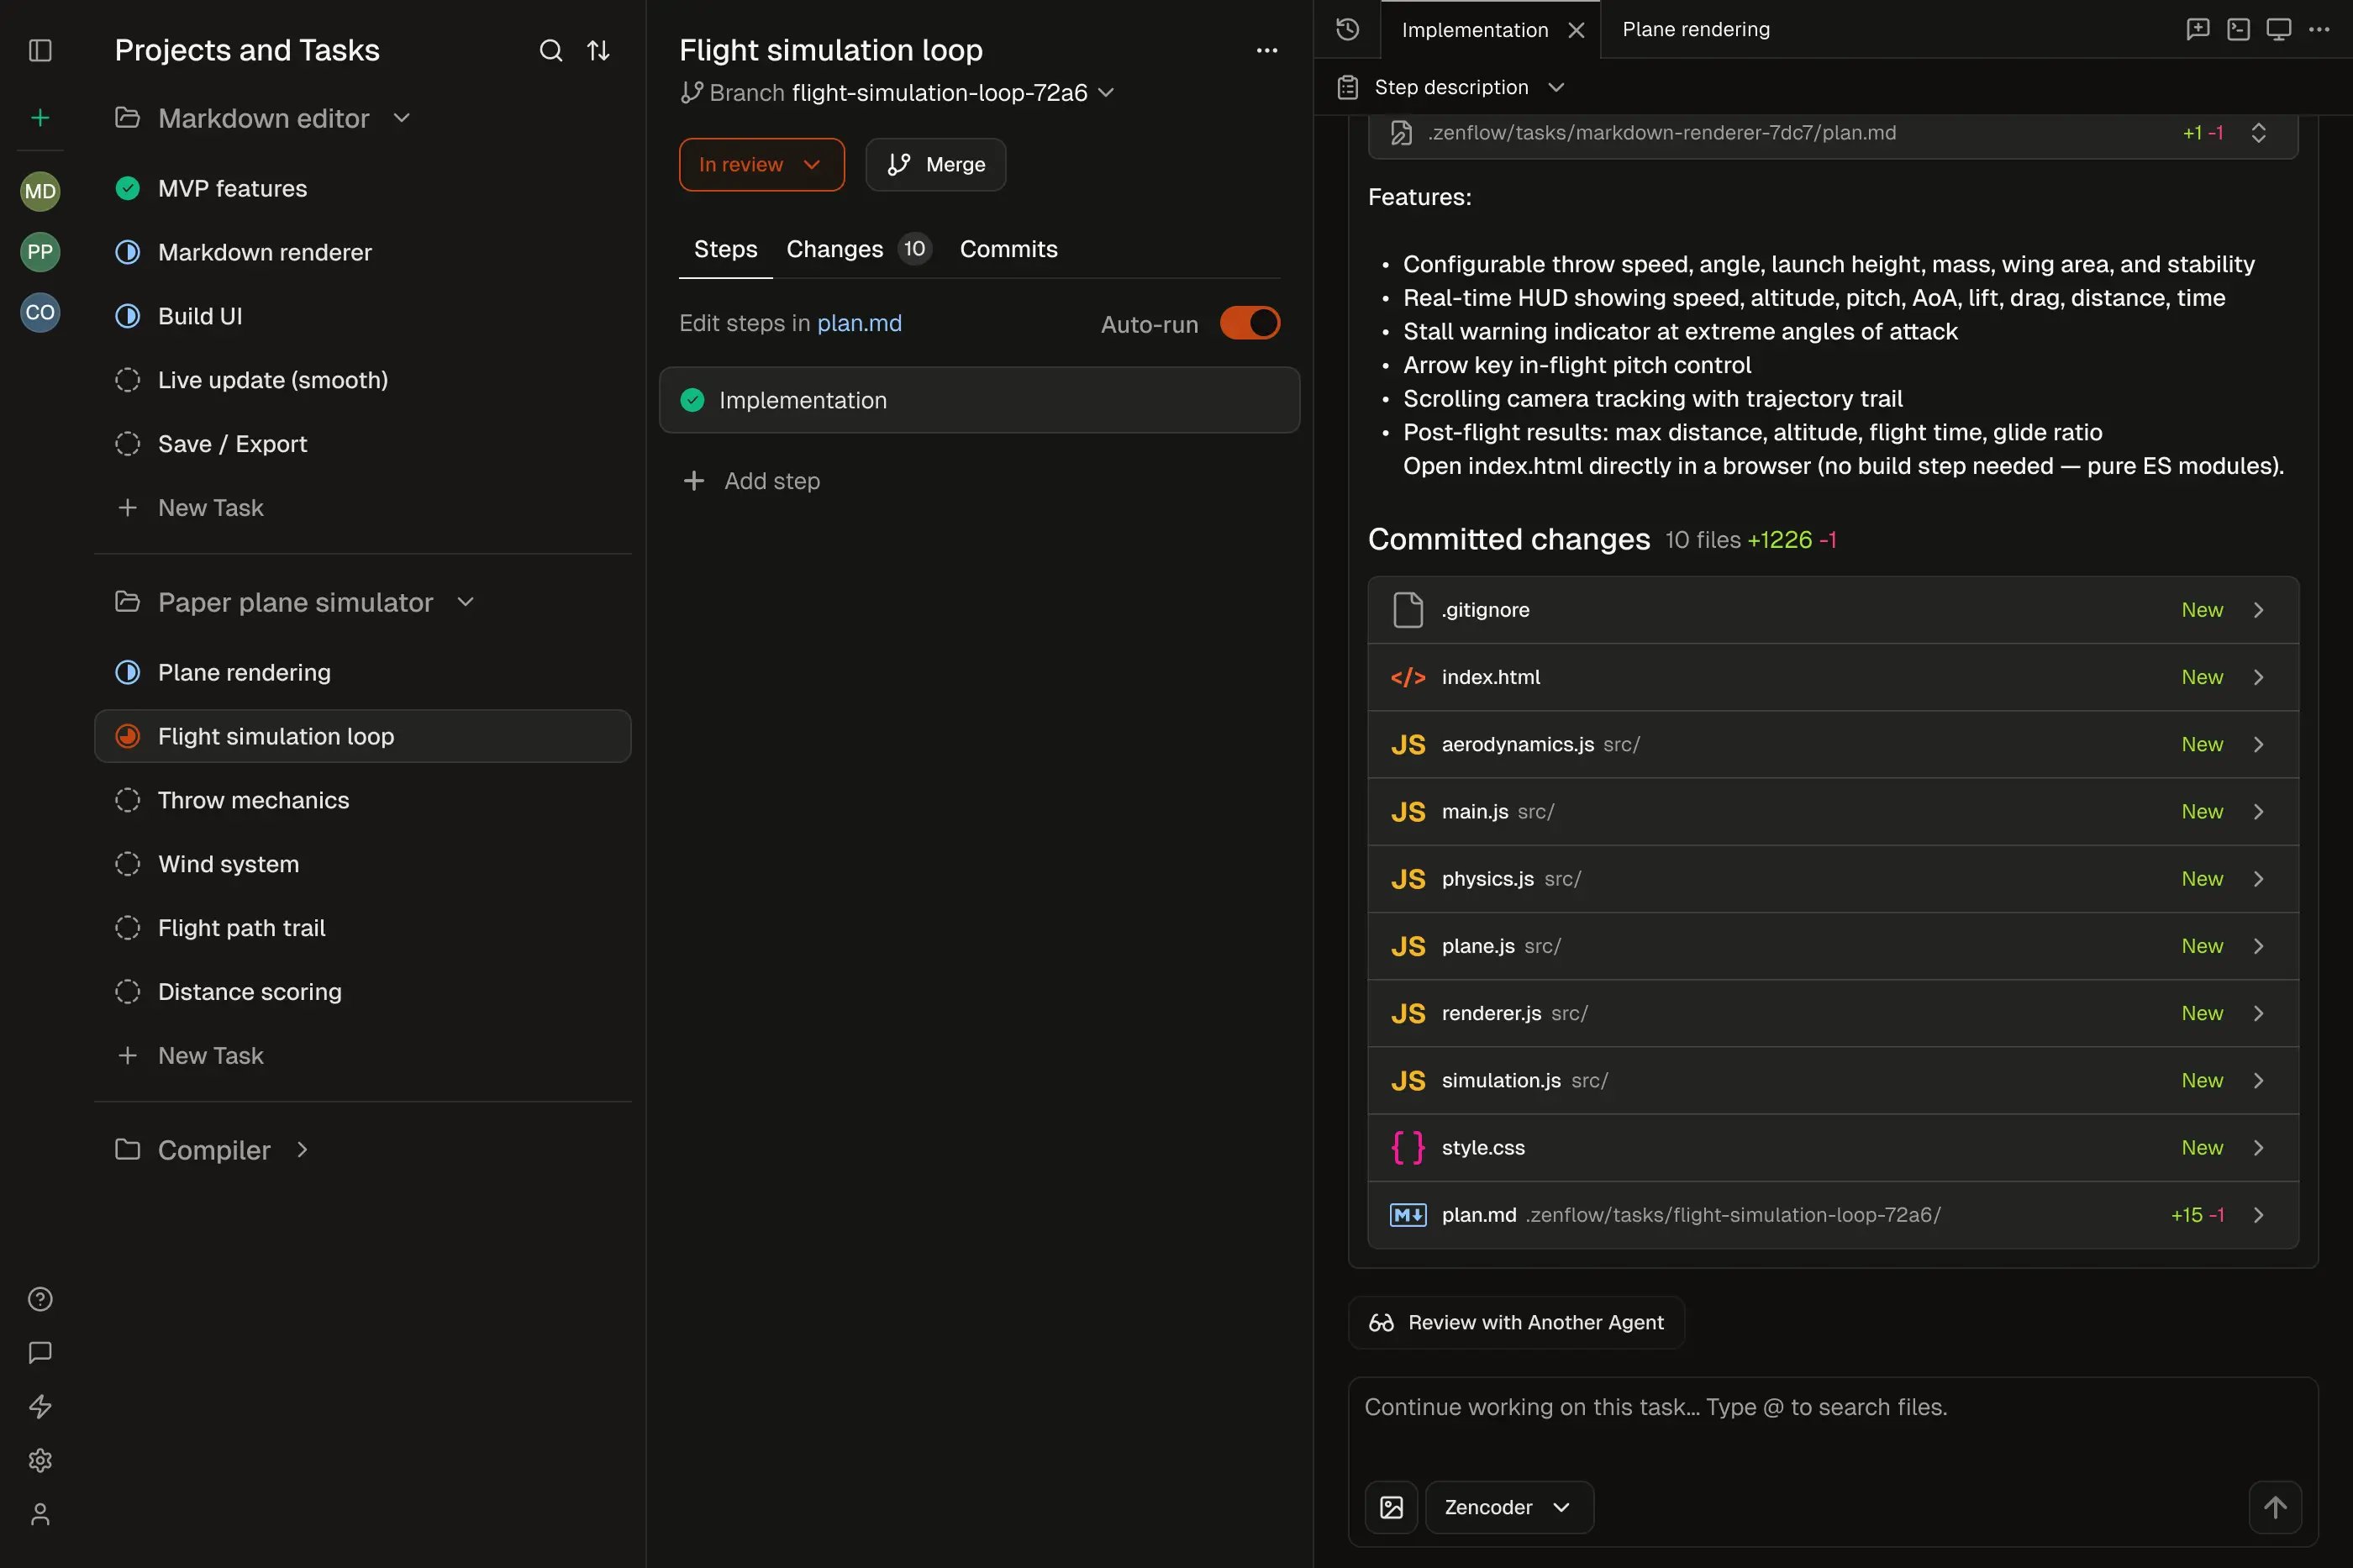
Task: Click the attach image icon in chat box
Action: click(1391, 1507)
